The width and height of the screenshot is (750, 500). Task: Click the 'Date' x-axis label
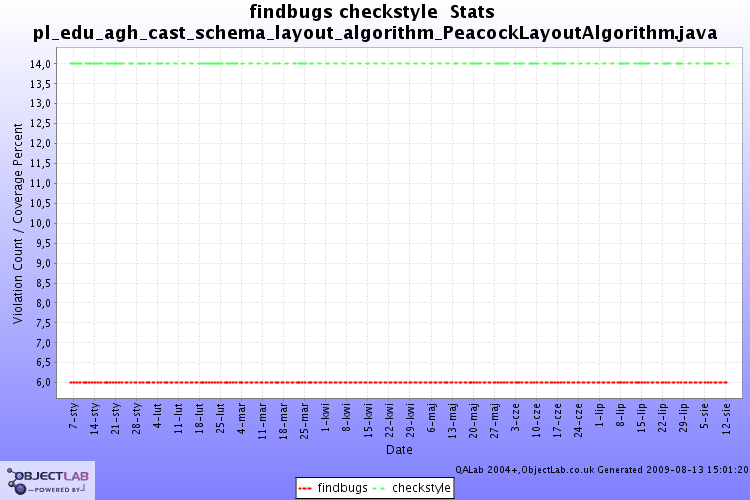point(399,450)
